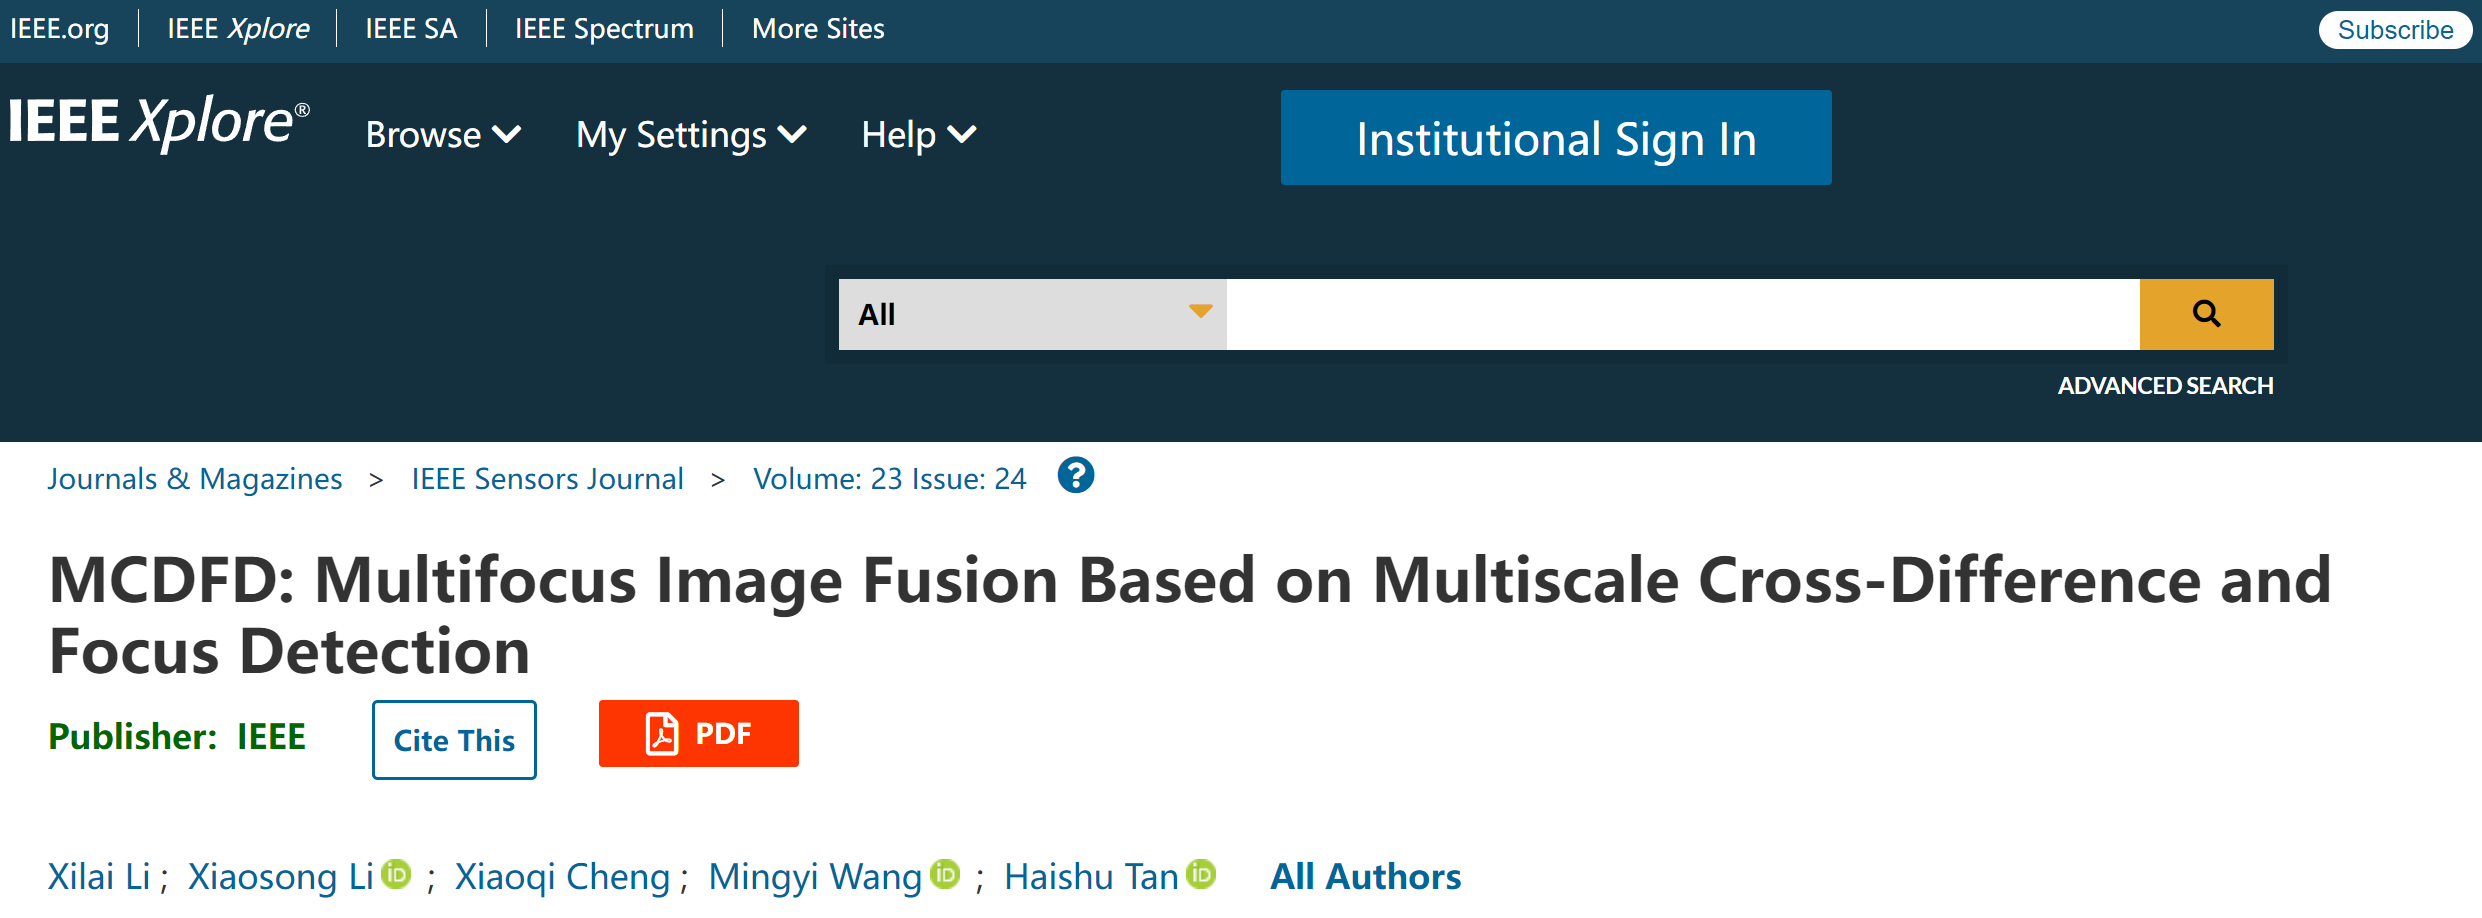Open Haishu Tan's ORCID icon
This screenshot has height=918, width=2482.
(x=1201, y=875)
